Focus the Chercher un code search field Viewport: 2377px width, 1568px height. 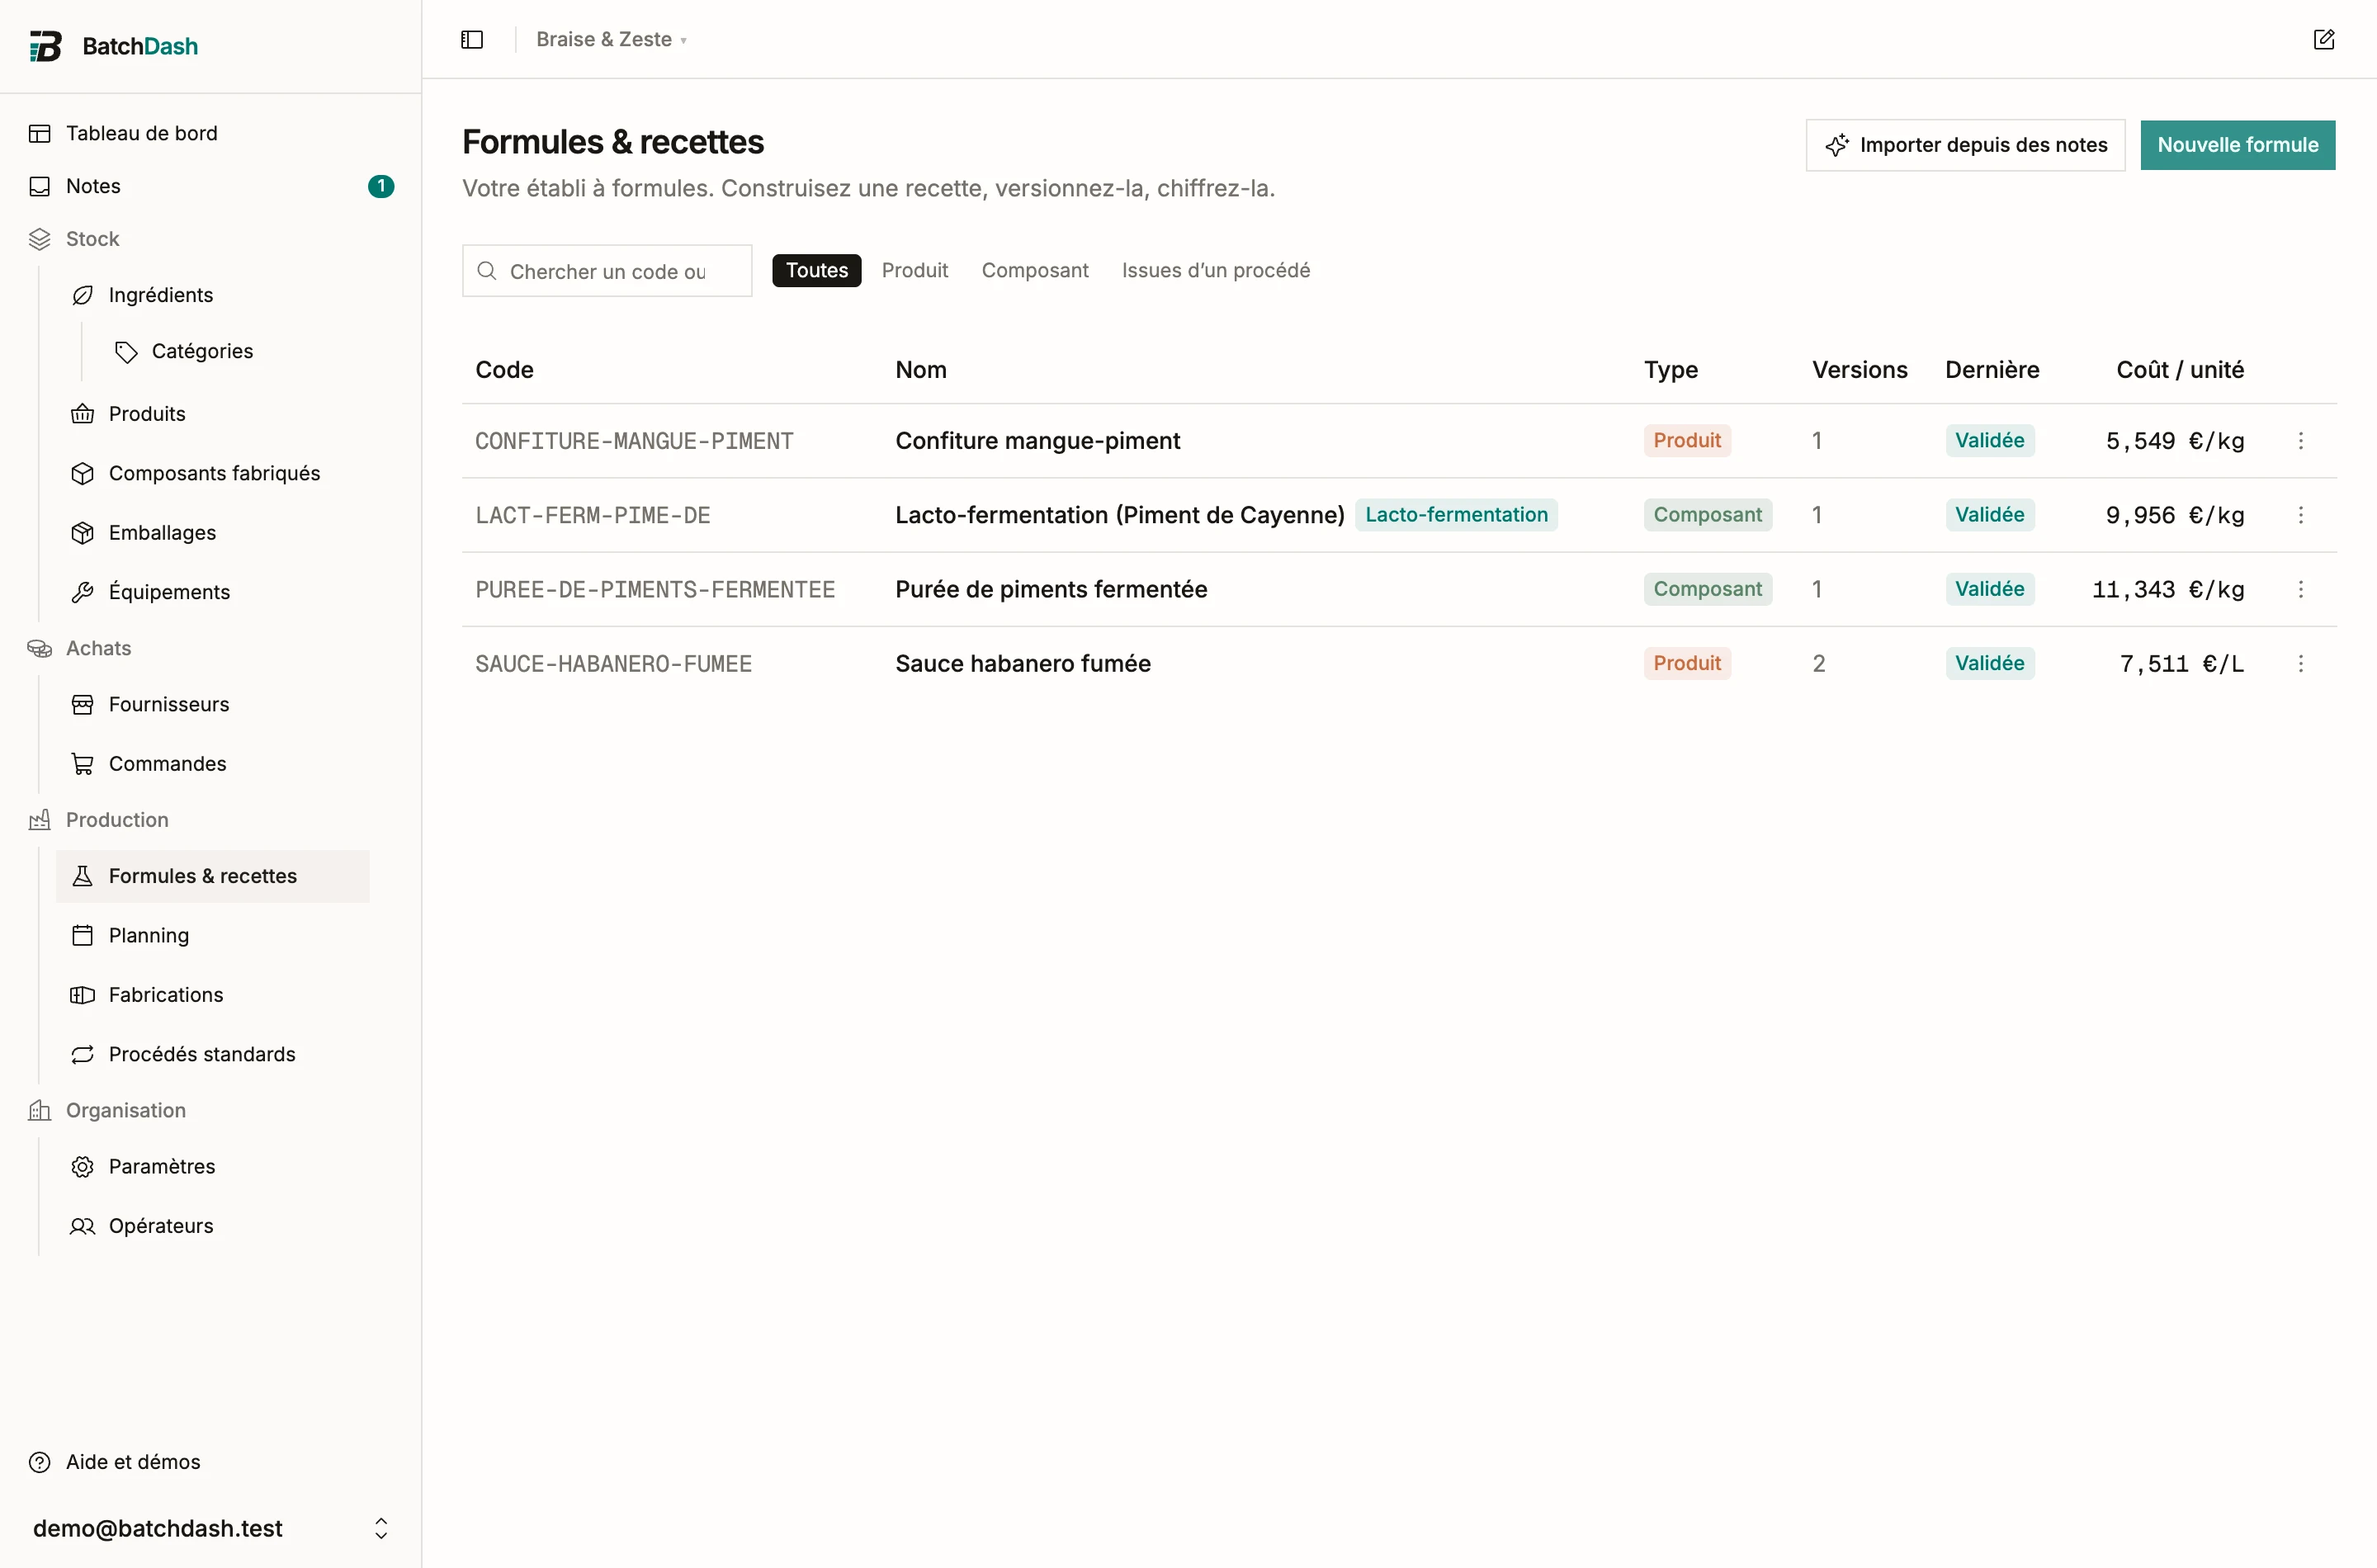tap(607, 271)
